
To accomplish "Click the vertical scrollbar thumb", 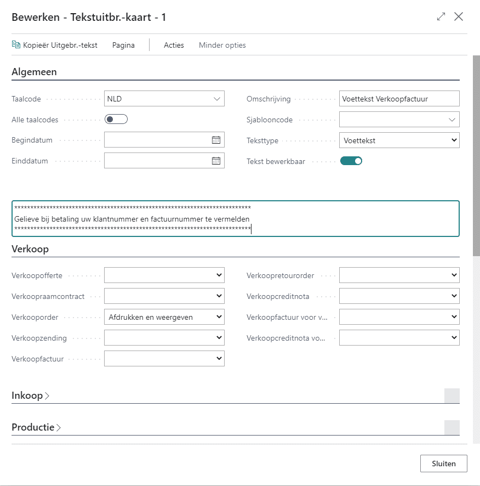I will 476,156.
